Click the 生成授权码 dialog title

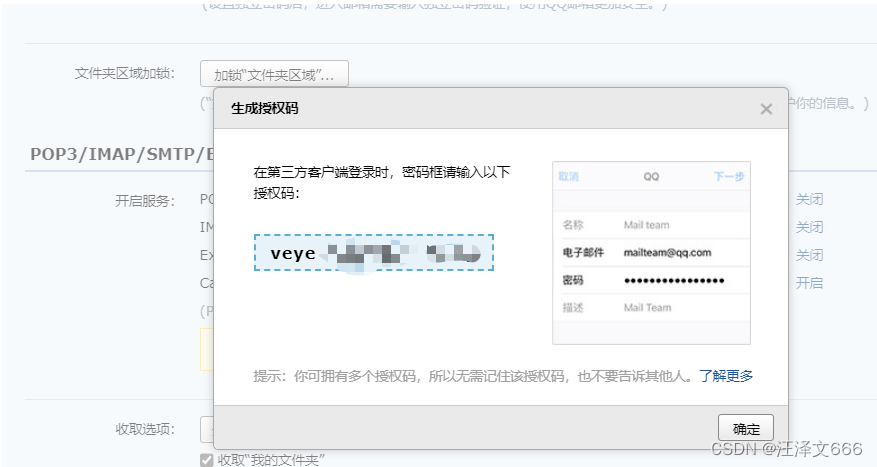tap(265, 109)
